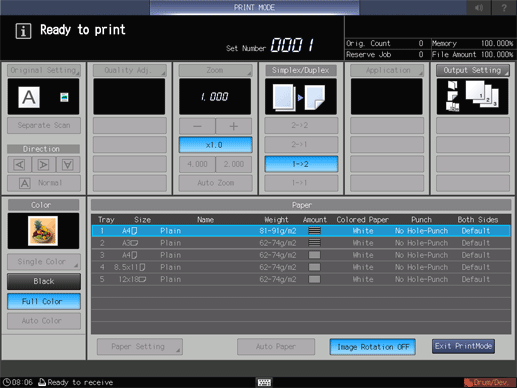Expand the Simplex/Duplex settings
Viewport: 517px width, 388px height.
pyautogui.click(x=301, y=70)
